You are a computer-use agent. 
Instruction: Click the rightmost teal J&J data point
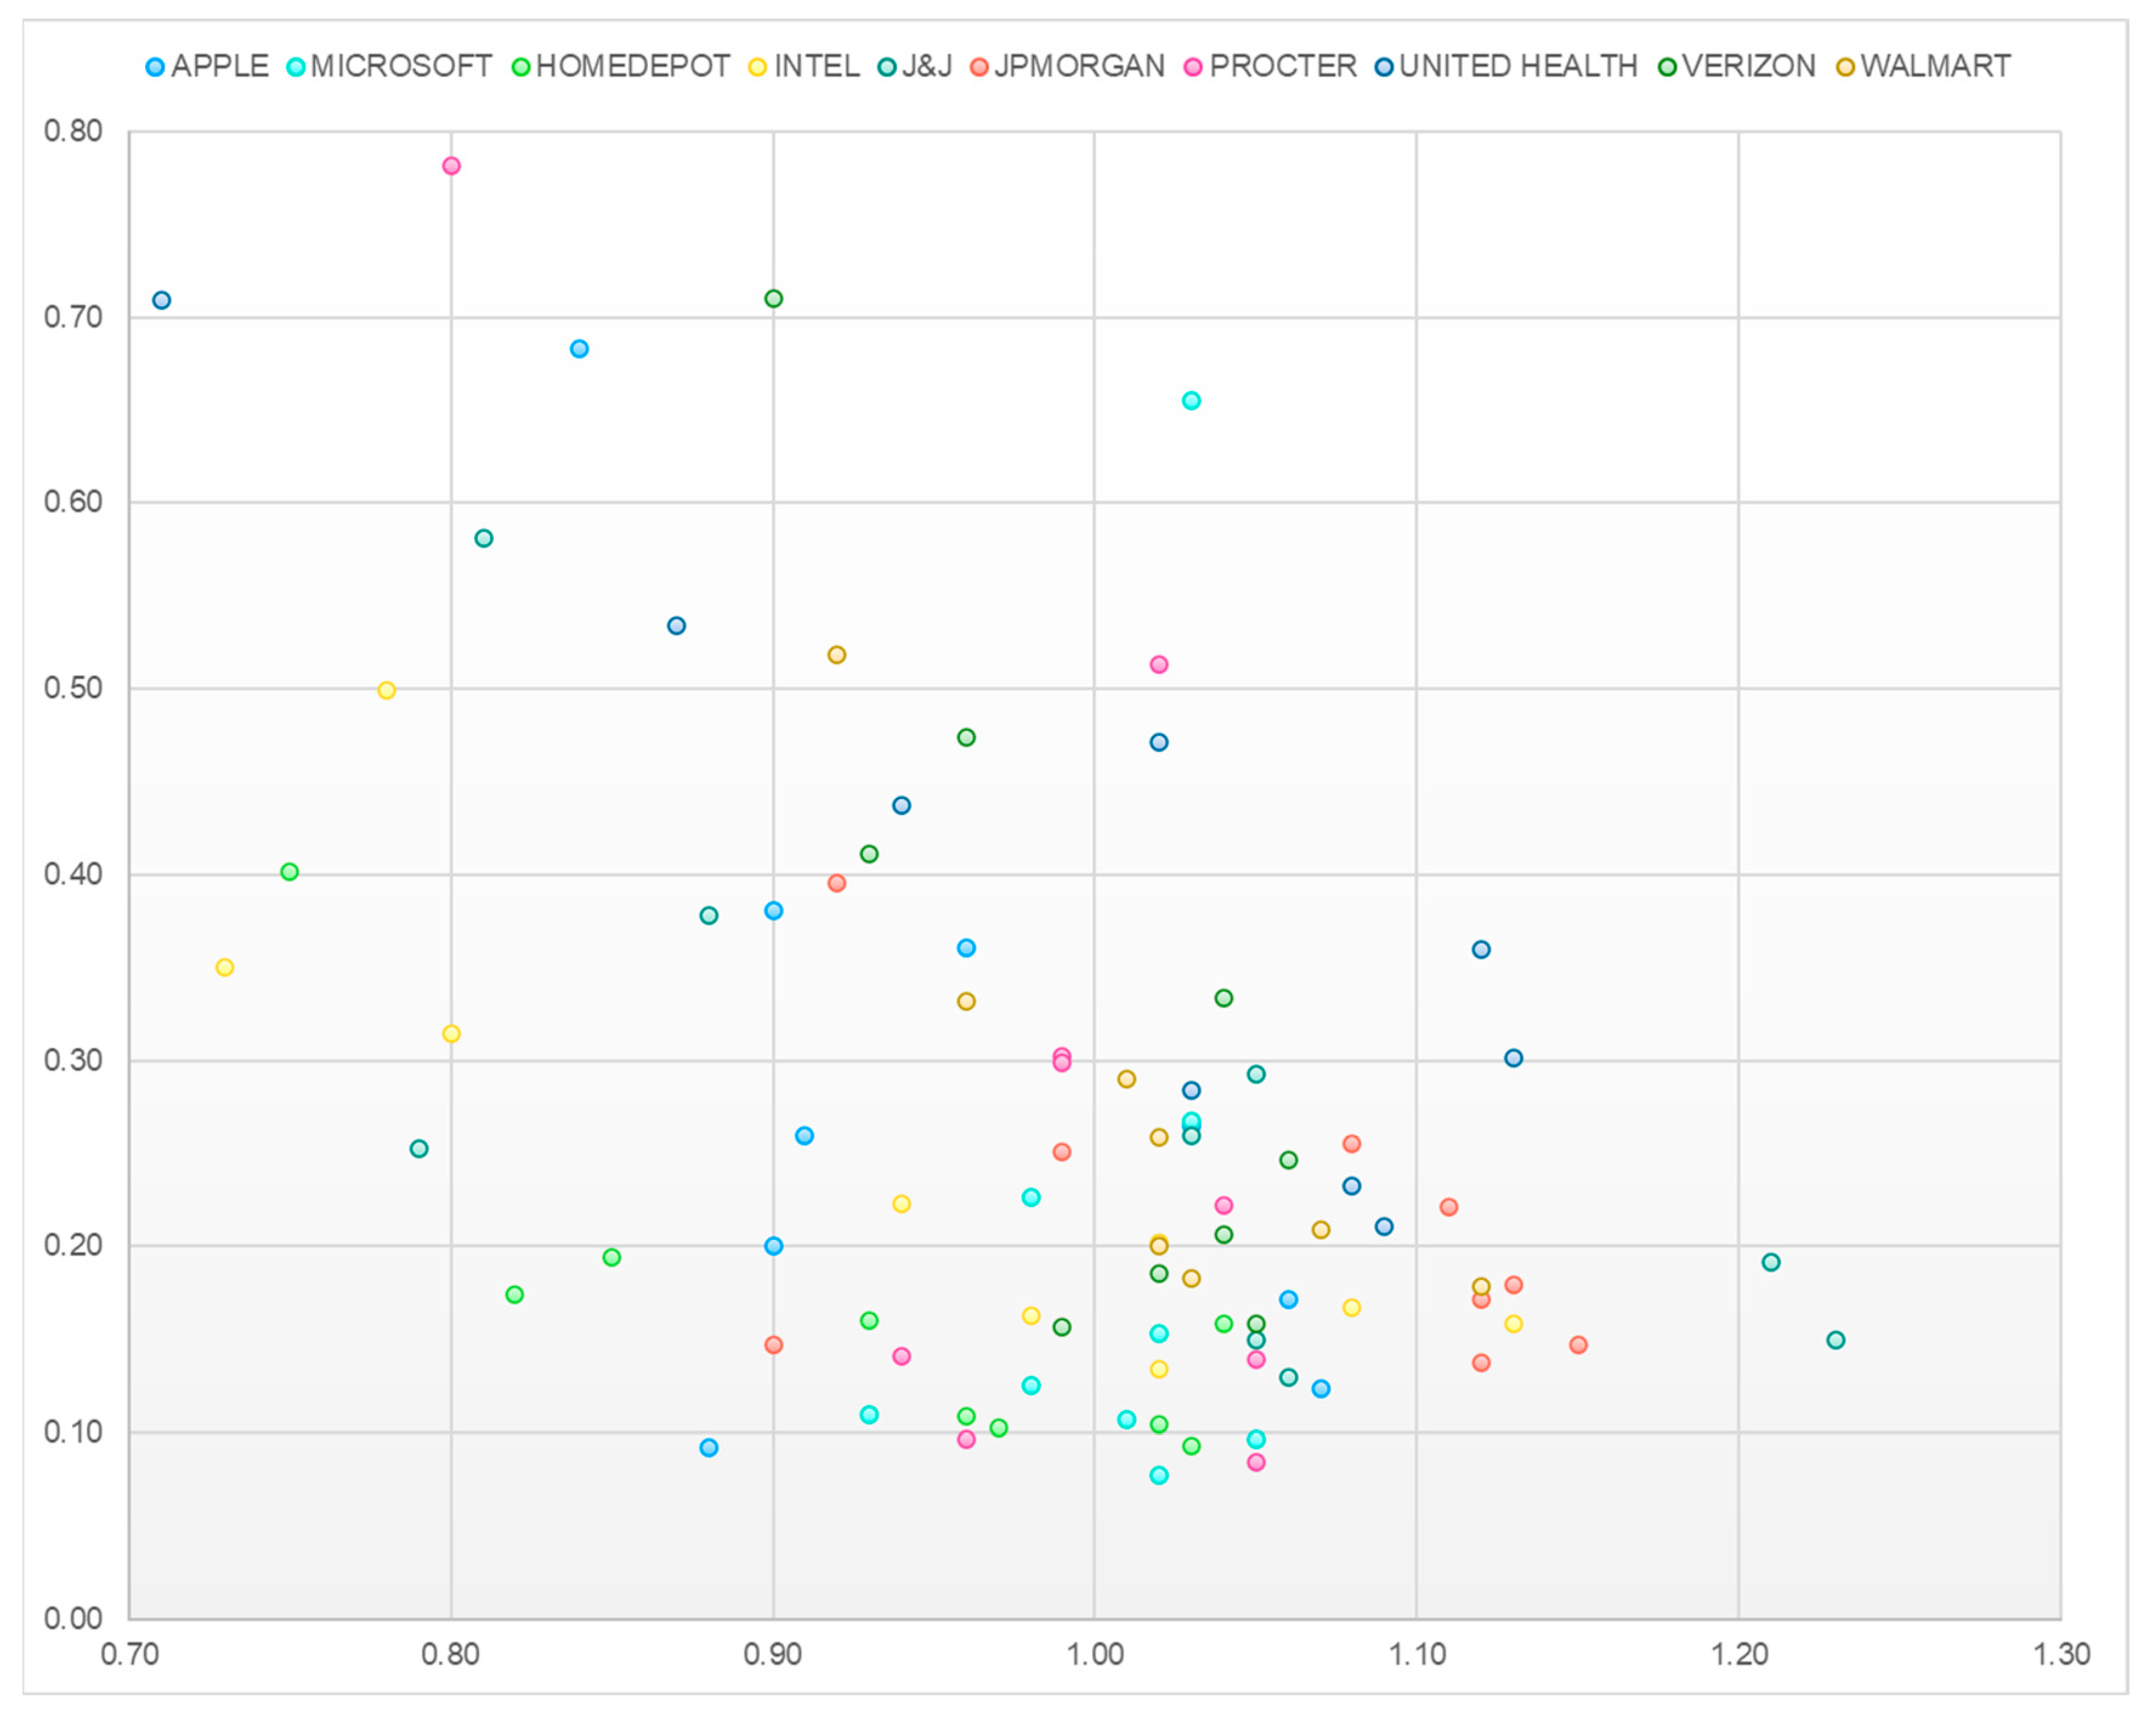click(x=1835, y=1340)
